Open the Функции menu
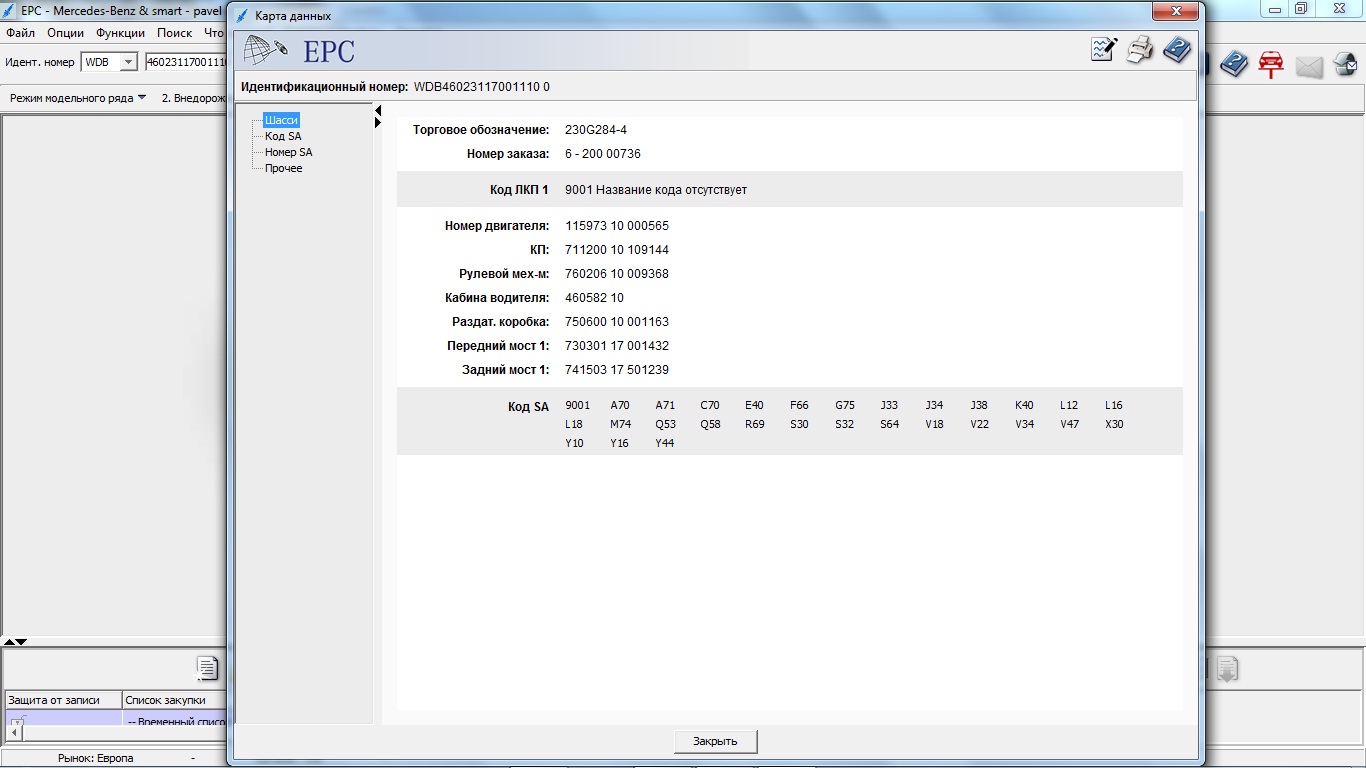This screenshot has width=1366, height=768. [121, 33]
